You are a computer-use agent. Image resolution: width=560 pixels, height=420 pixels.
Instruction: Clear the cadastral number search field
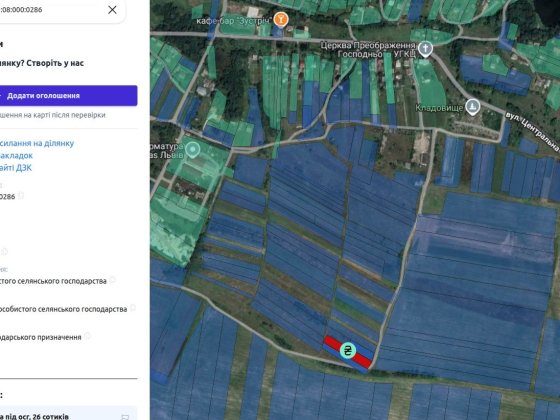click(x=112, y=10)
